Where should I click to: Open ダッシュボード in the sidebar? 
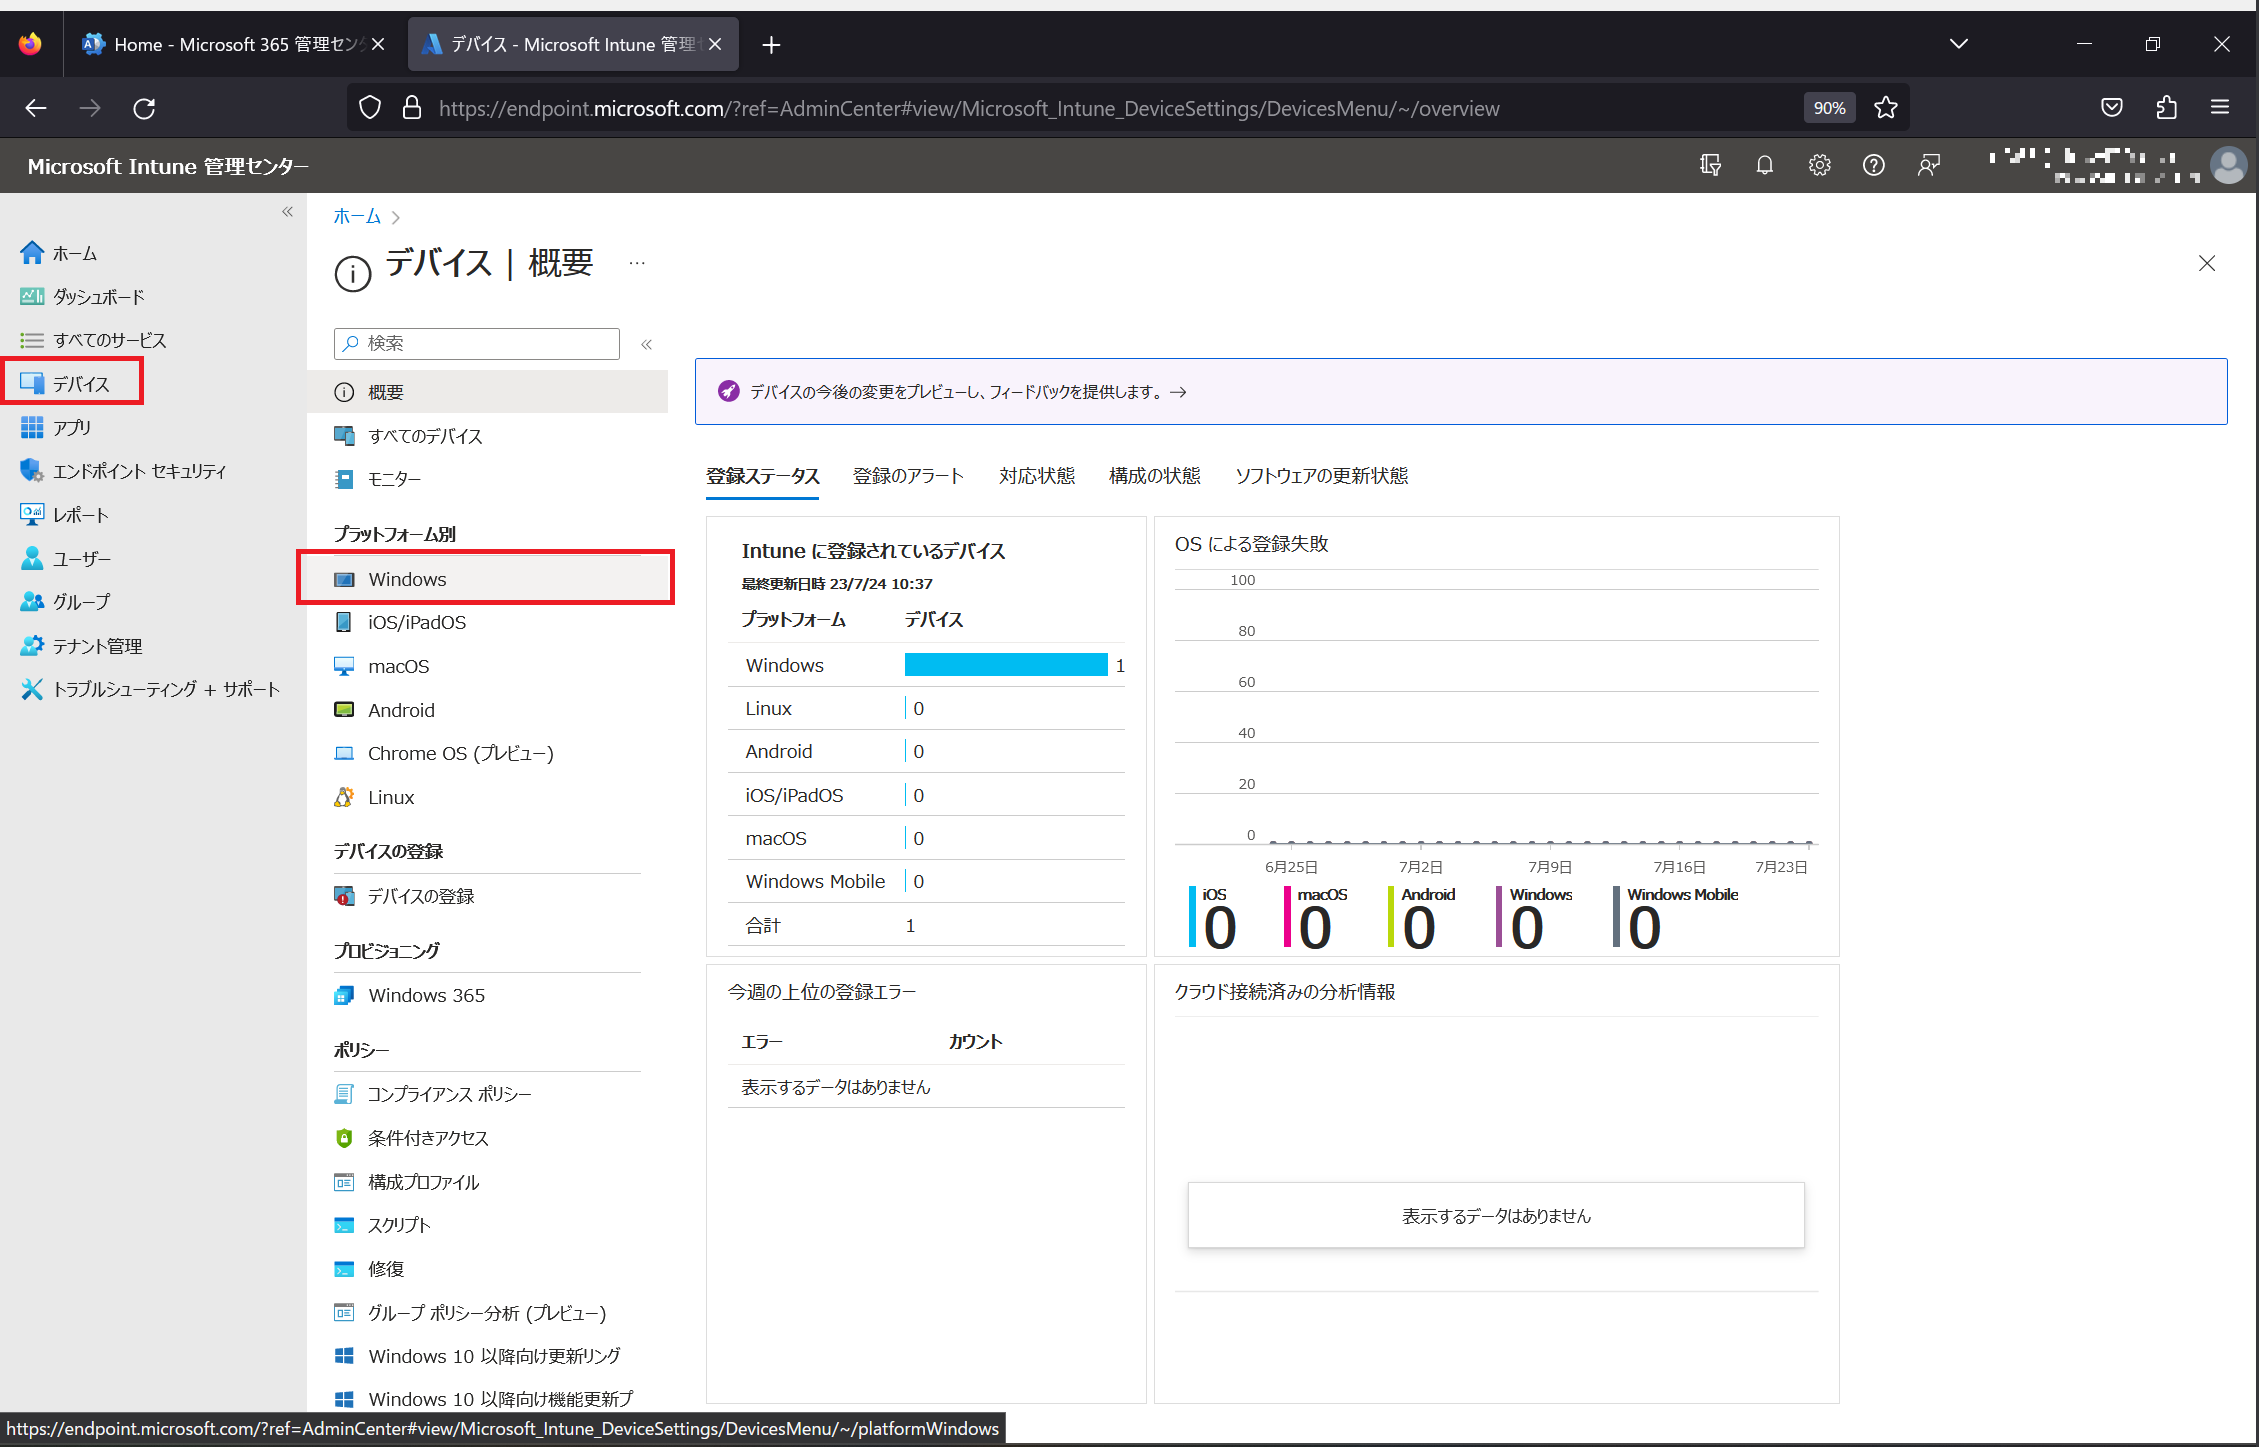tap(82, 297)
